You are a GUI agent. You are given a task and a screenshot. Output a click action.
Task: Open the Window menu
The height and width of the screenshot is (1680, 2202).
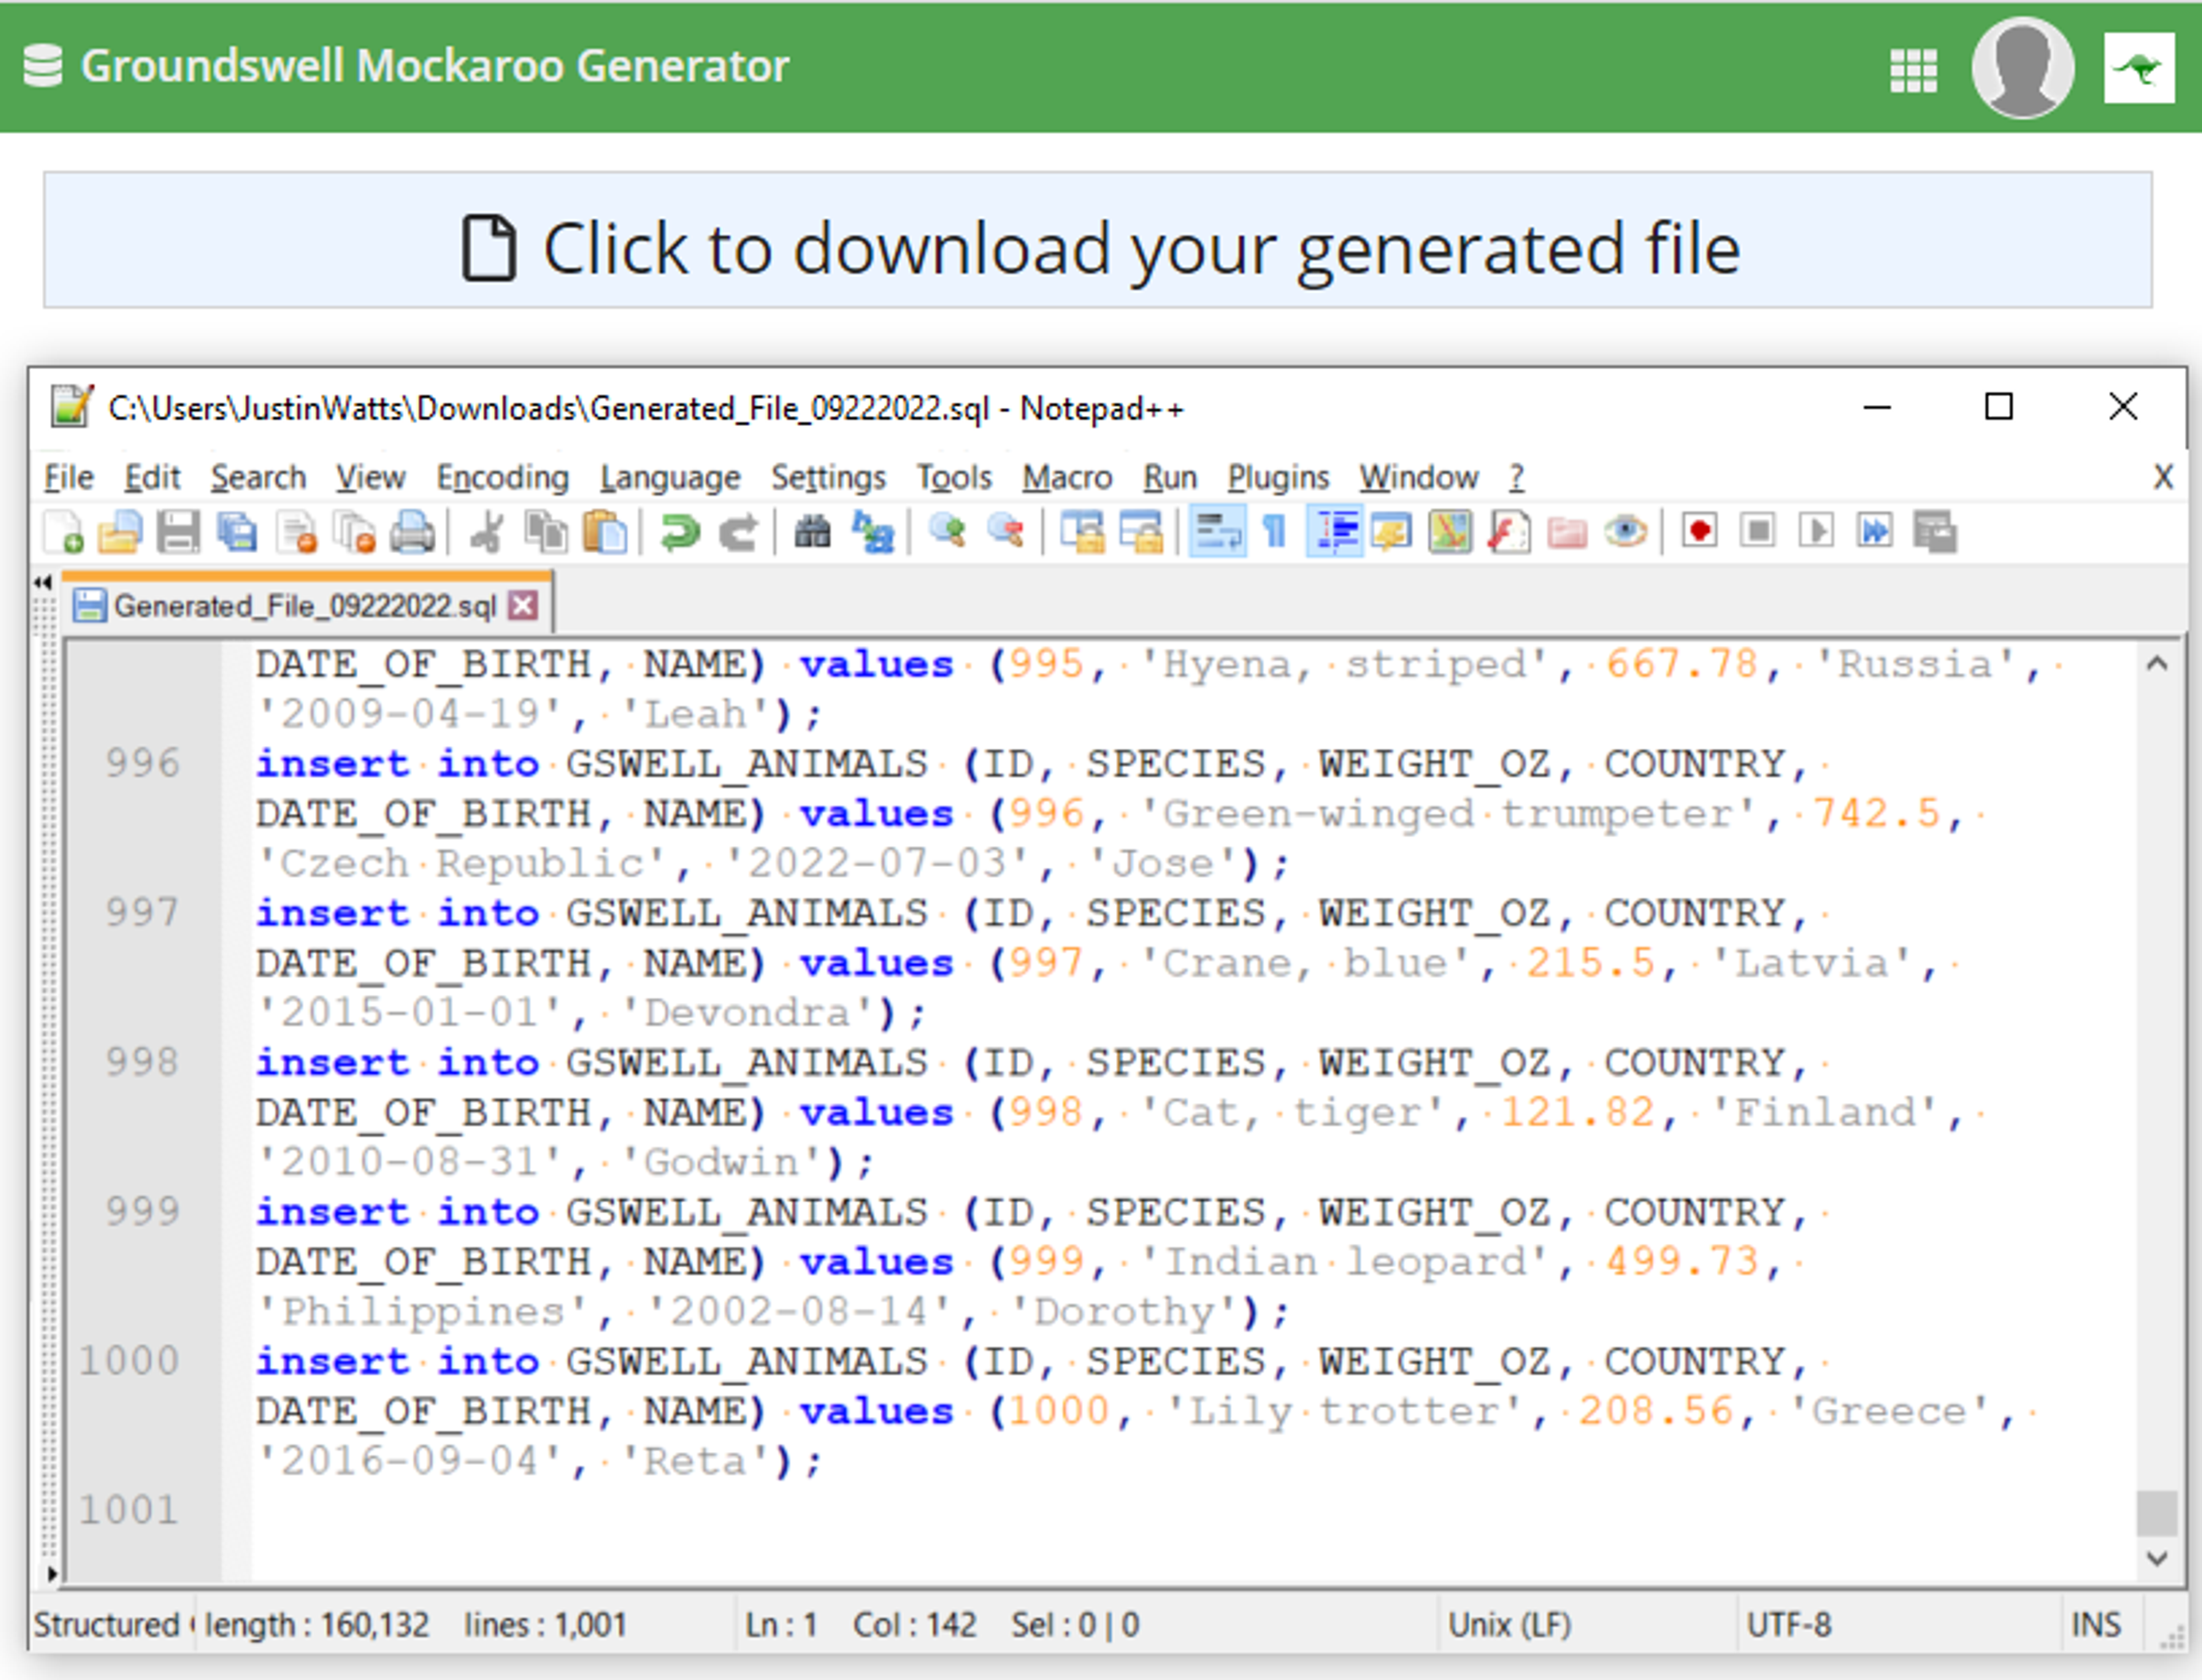pos(1419,478)
